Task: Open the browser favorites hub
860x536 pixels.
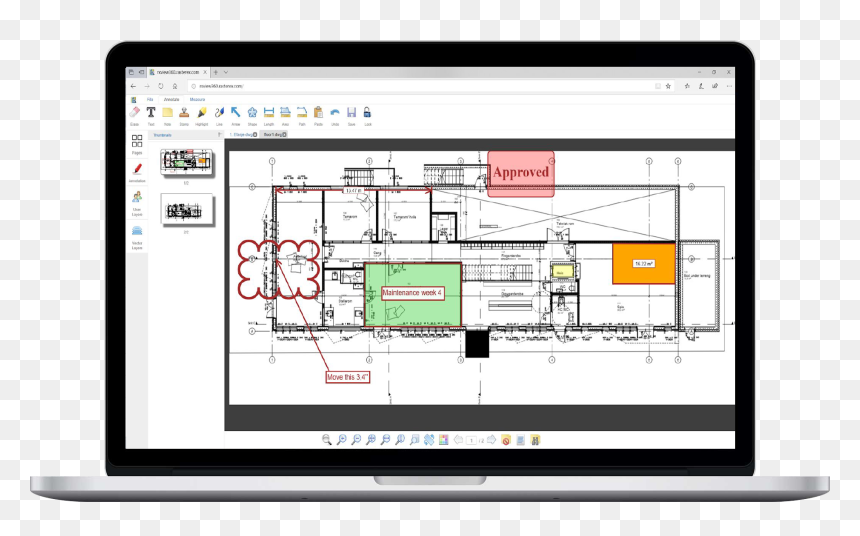Action: (687, 86)
